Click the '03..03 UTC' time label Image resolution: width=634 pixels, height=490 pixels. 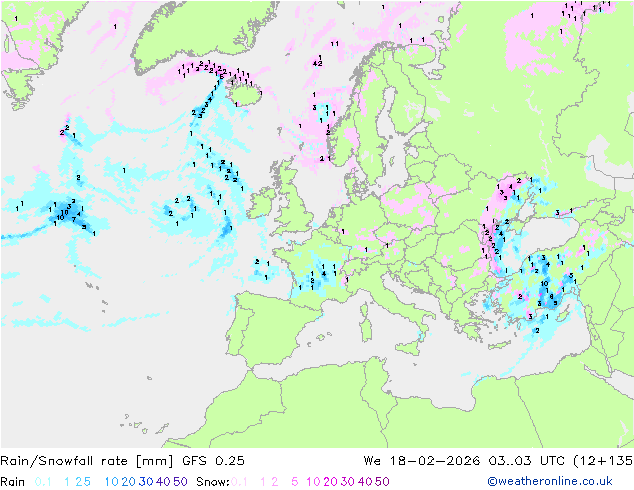[527, 460]
